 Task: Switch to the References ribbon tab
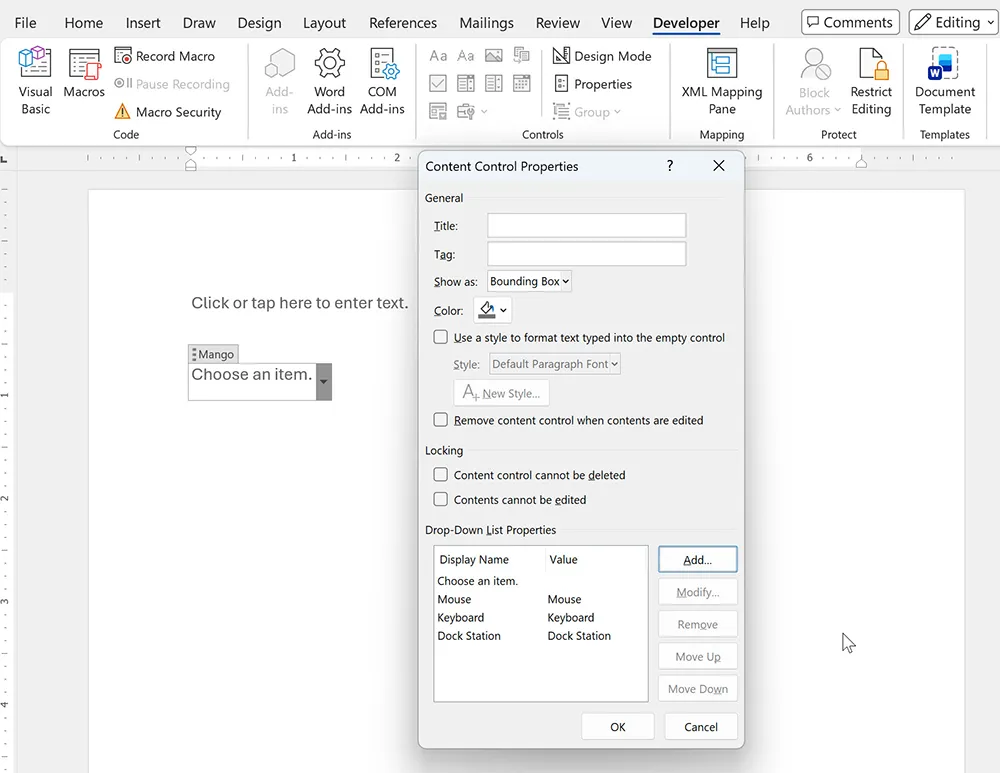click(403, 22)
